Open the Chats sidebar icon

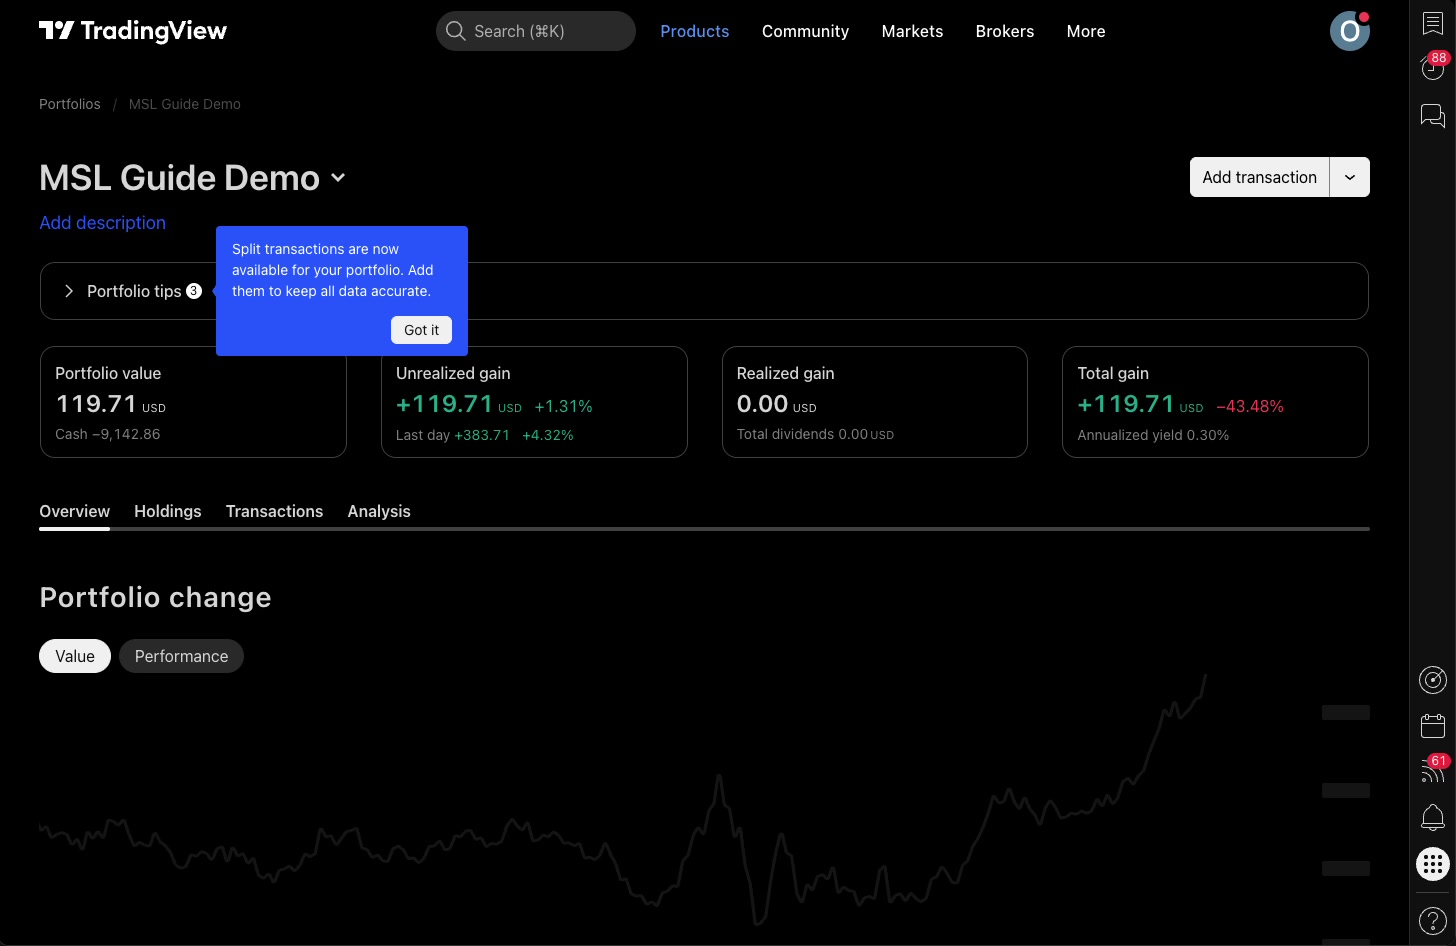[1433, 116]
